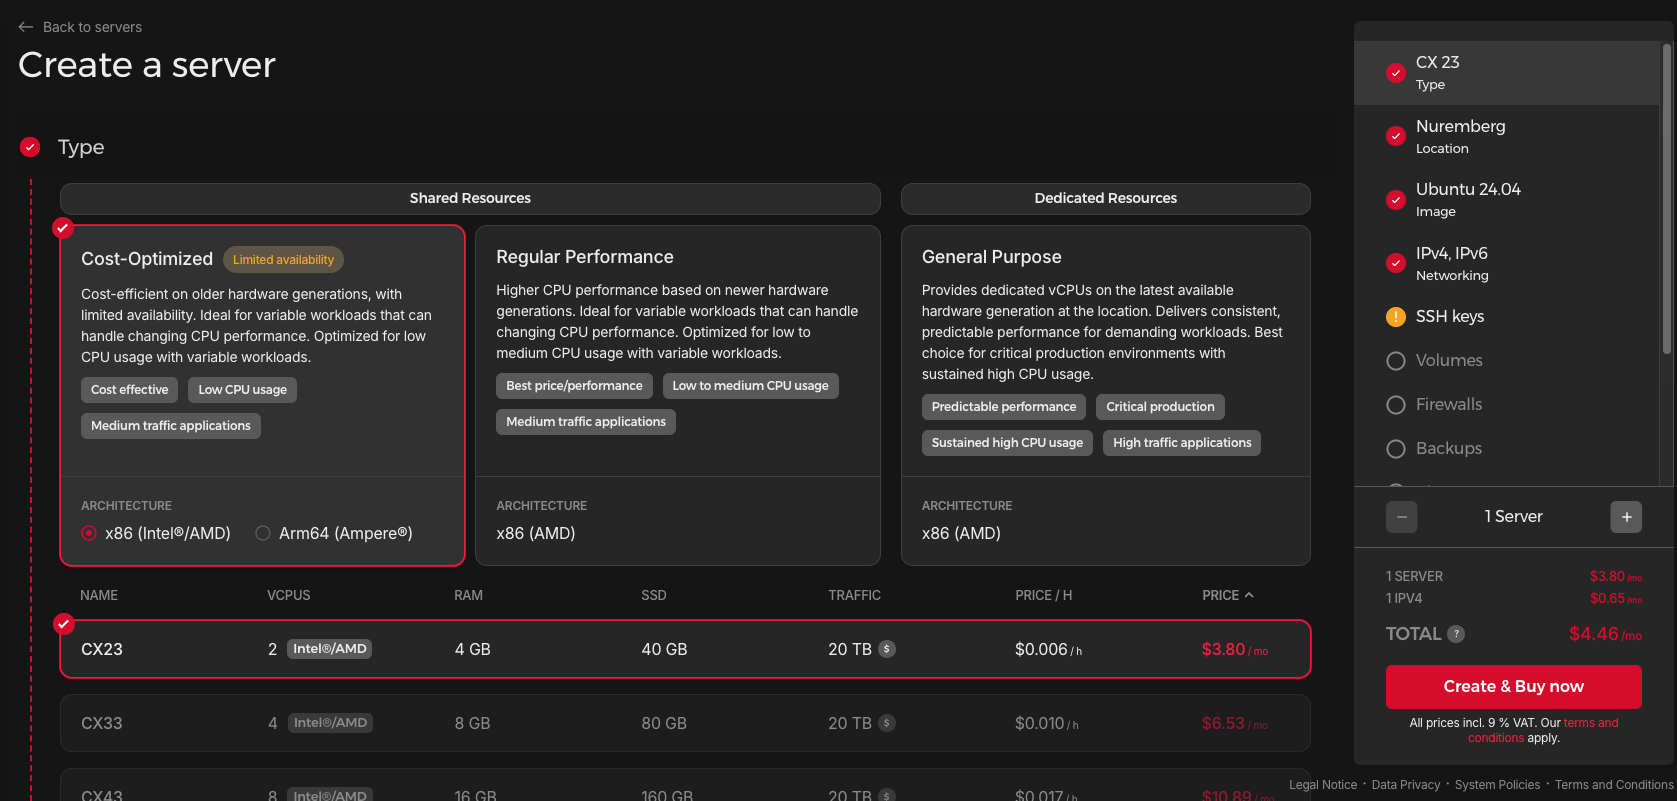Open the System Policies footer link
Viewport: 1677px width, 801px height.
click(1497, 785)
